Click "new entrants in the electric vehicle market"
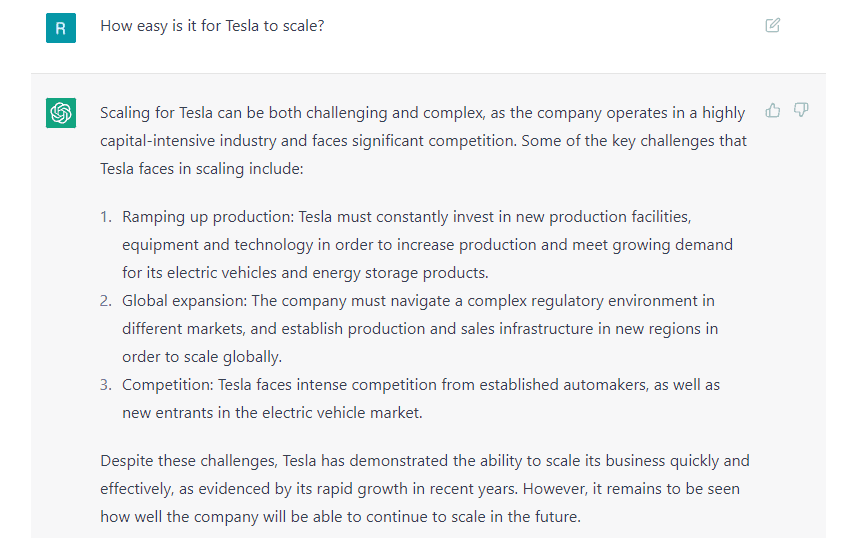This screenshot has width=861, height=538. pyautogui.click(x=272, y=413)
